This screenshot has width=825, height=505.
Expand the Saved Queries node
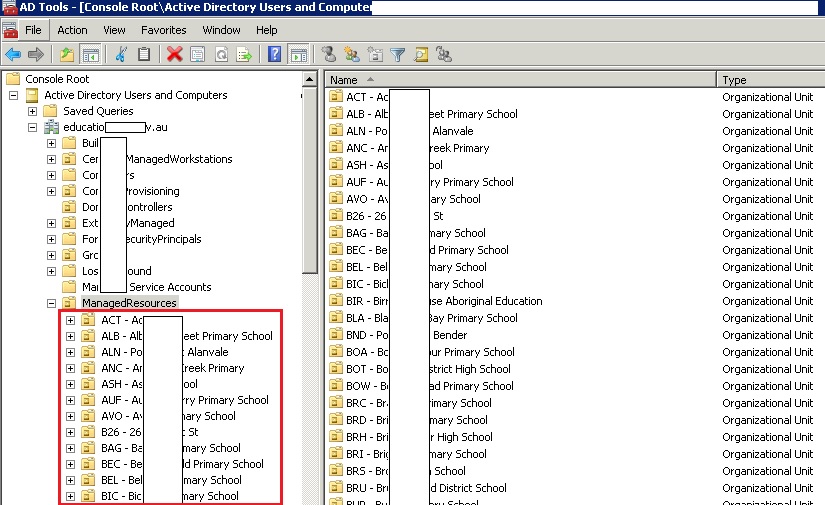[x=33, y=111]
